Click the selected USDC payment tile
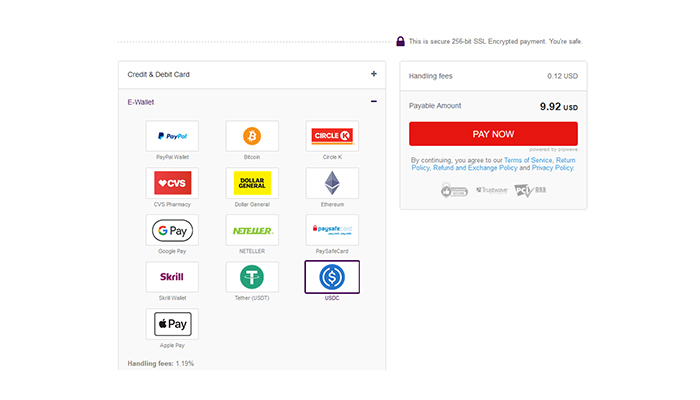This screenshot has width=700, height=400. click(x=332, y=277)
